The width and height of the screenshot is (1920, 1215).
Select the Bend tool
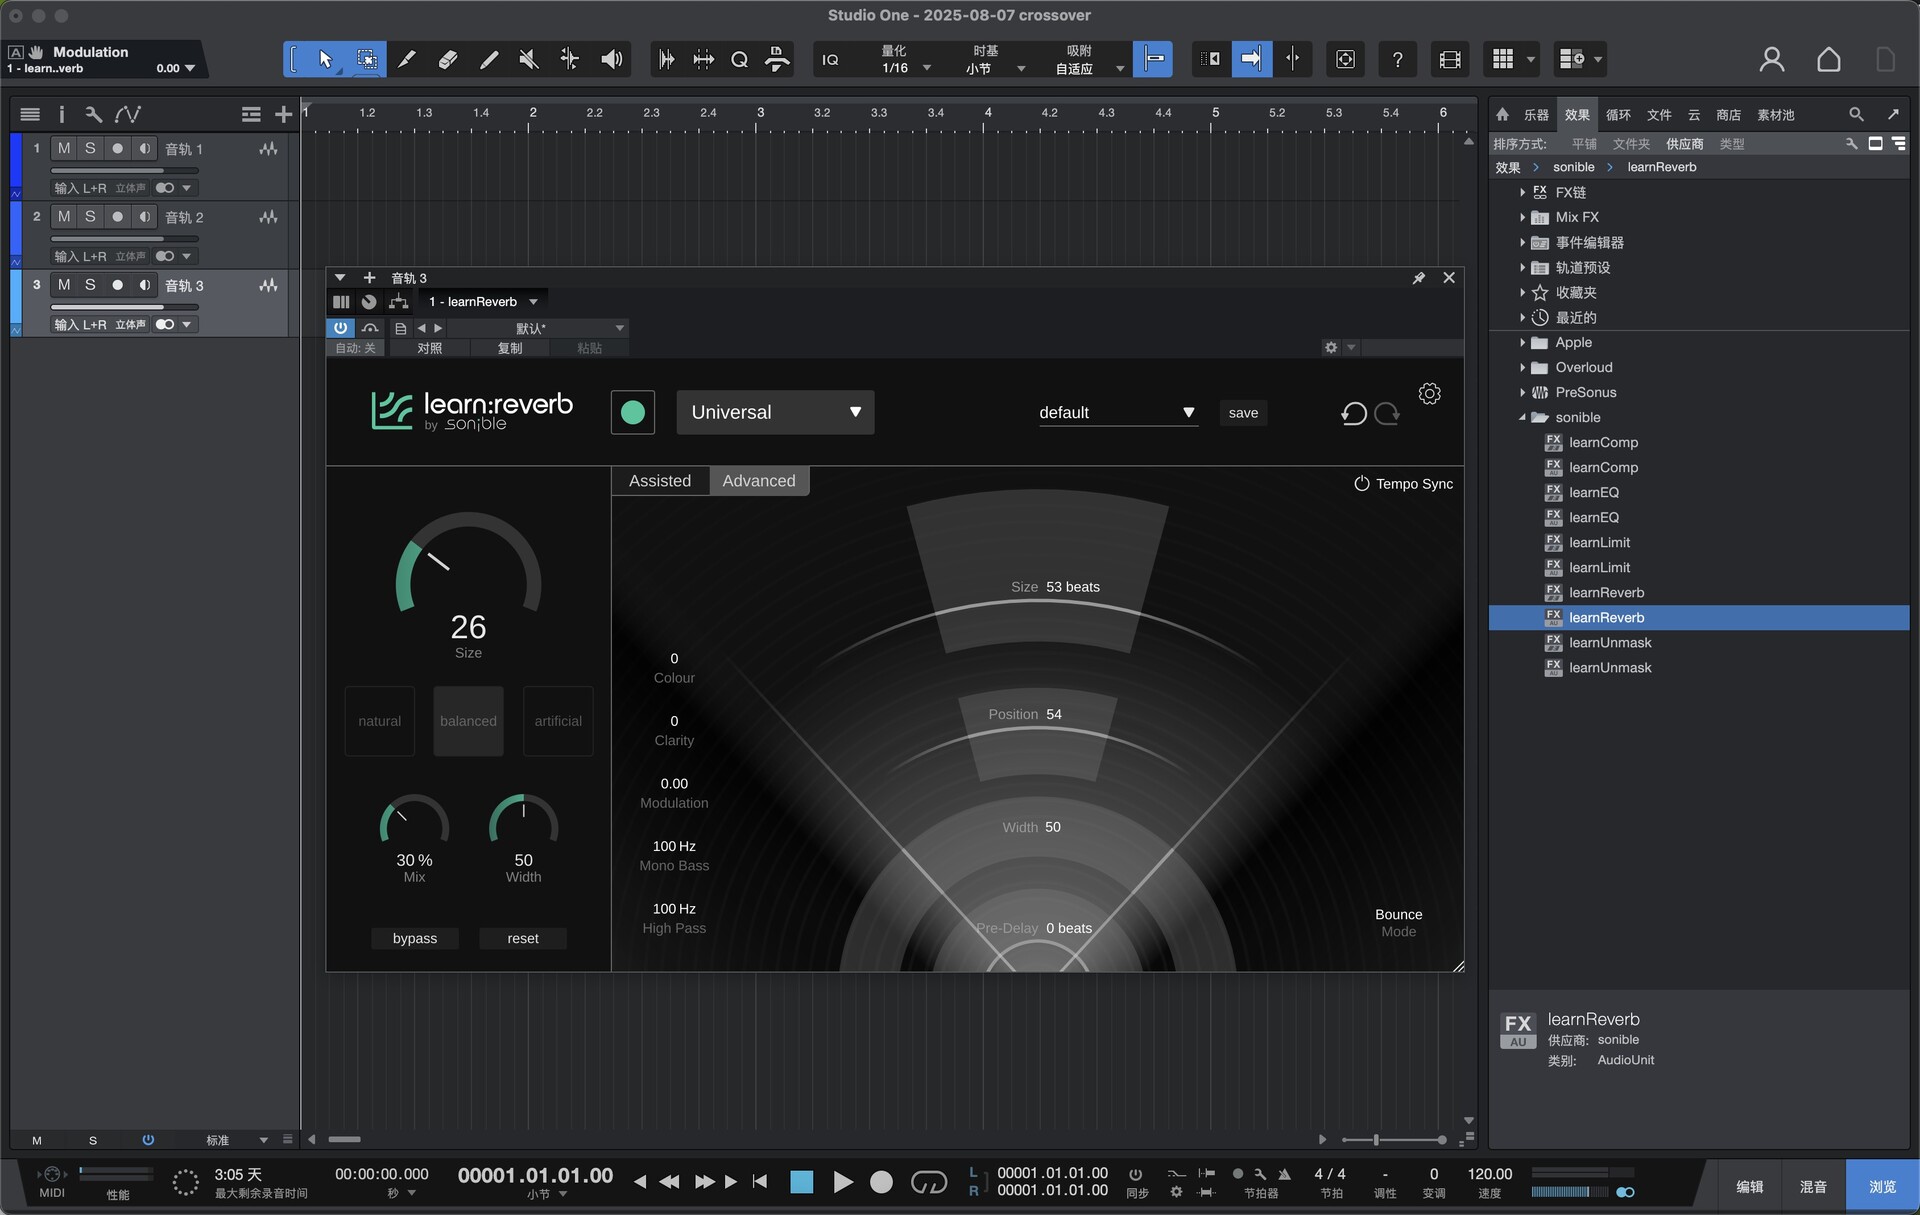point(570,60)
